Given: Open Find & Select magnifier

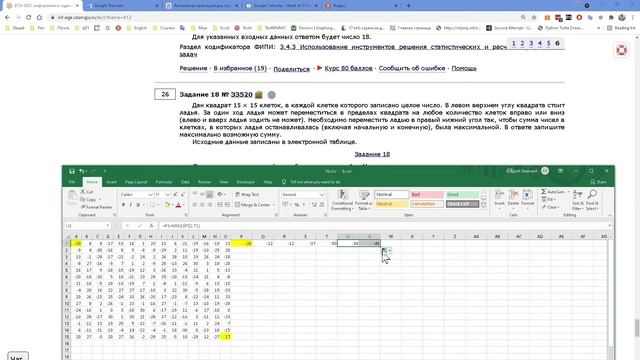Looking at the screenshot, I should (592, 200).
